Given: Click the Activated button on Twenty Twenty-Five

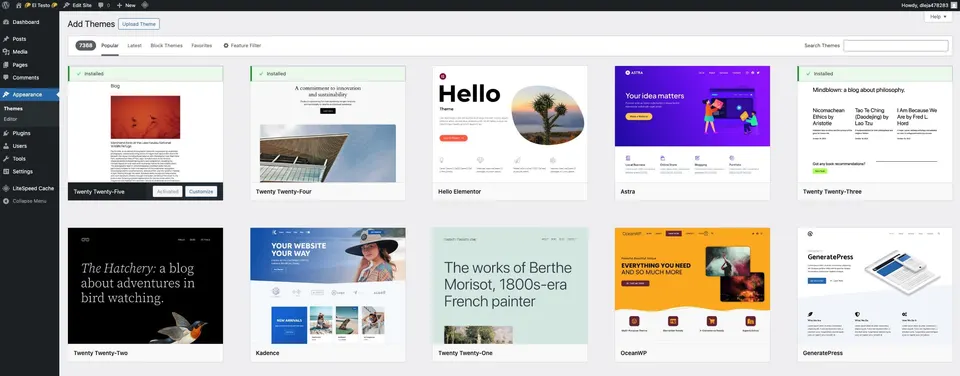Looking at the screenshot, I should coord(167,192).
